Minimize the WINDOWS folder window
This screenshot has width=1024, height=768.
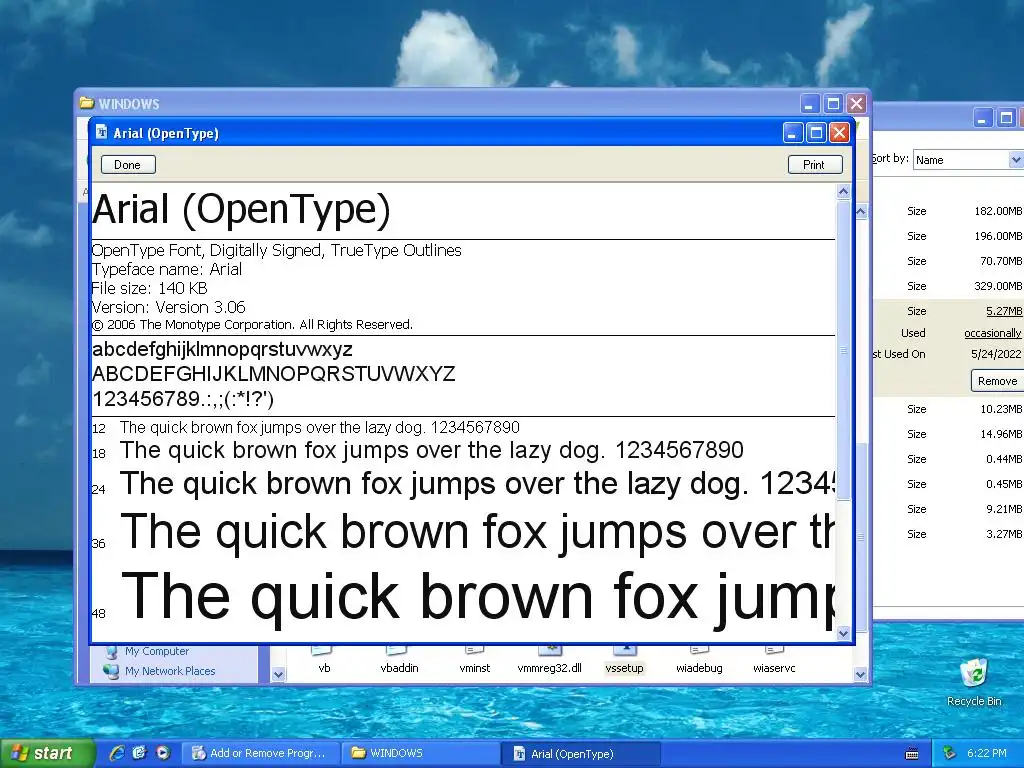[x=809, y=104]
